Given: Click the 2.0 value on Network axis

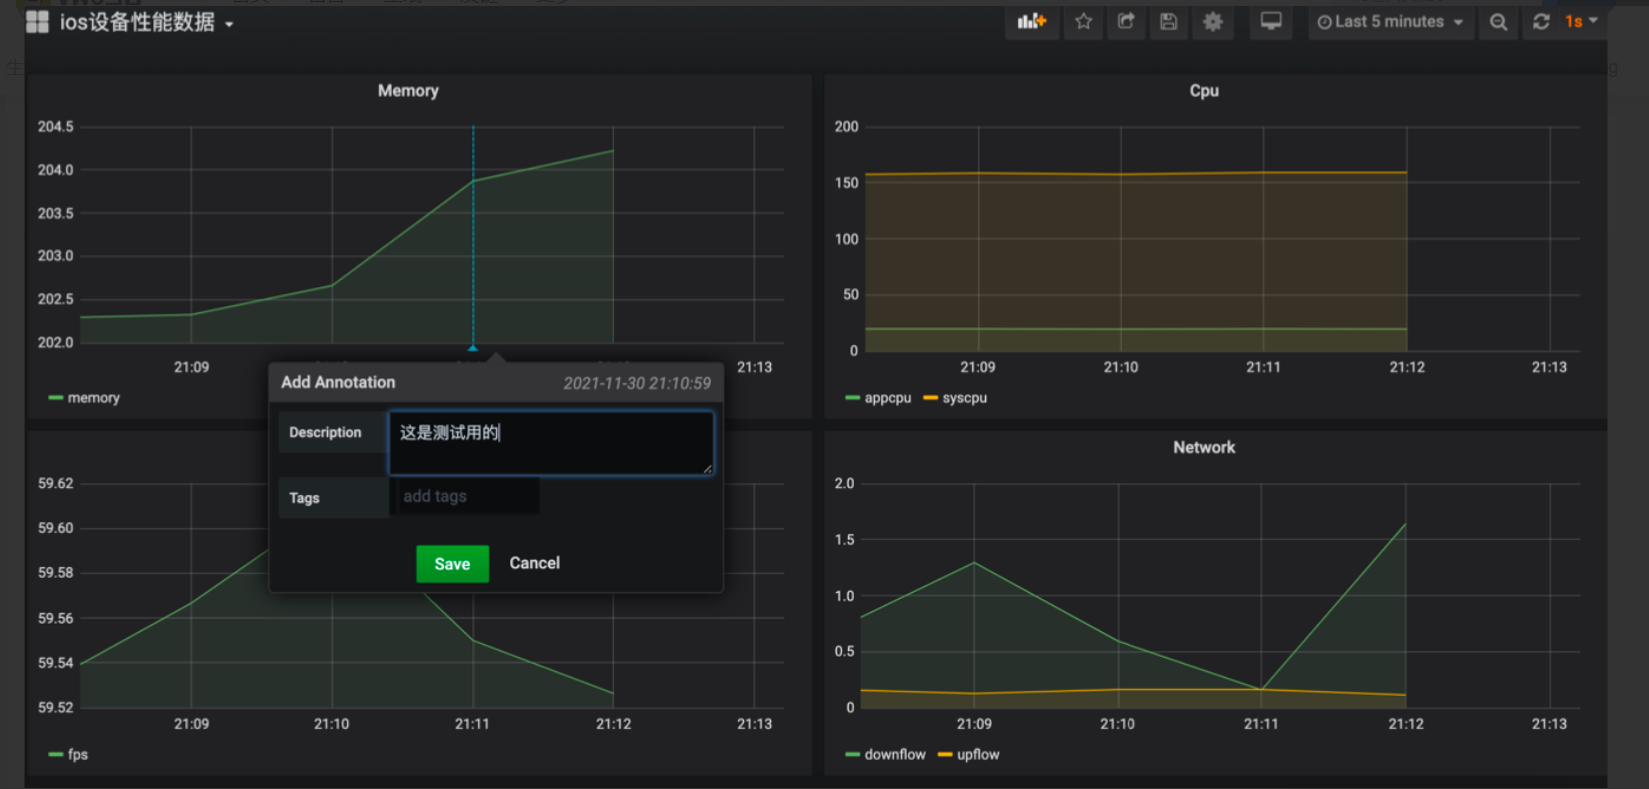Looking at the screenshot, I should coord(845,484).
